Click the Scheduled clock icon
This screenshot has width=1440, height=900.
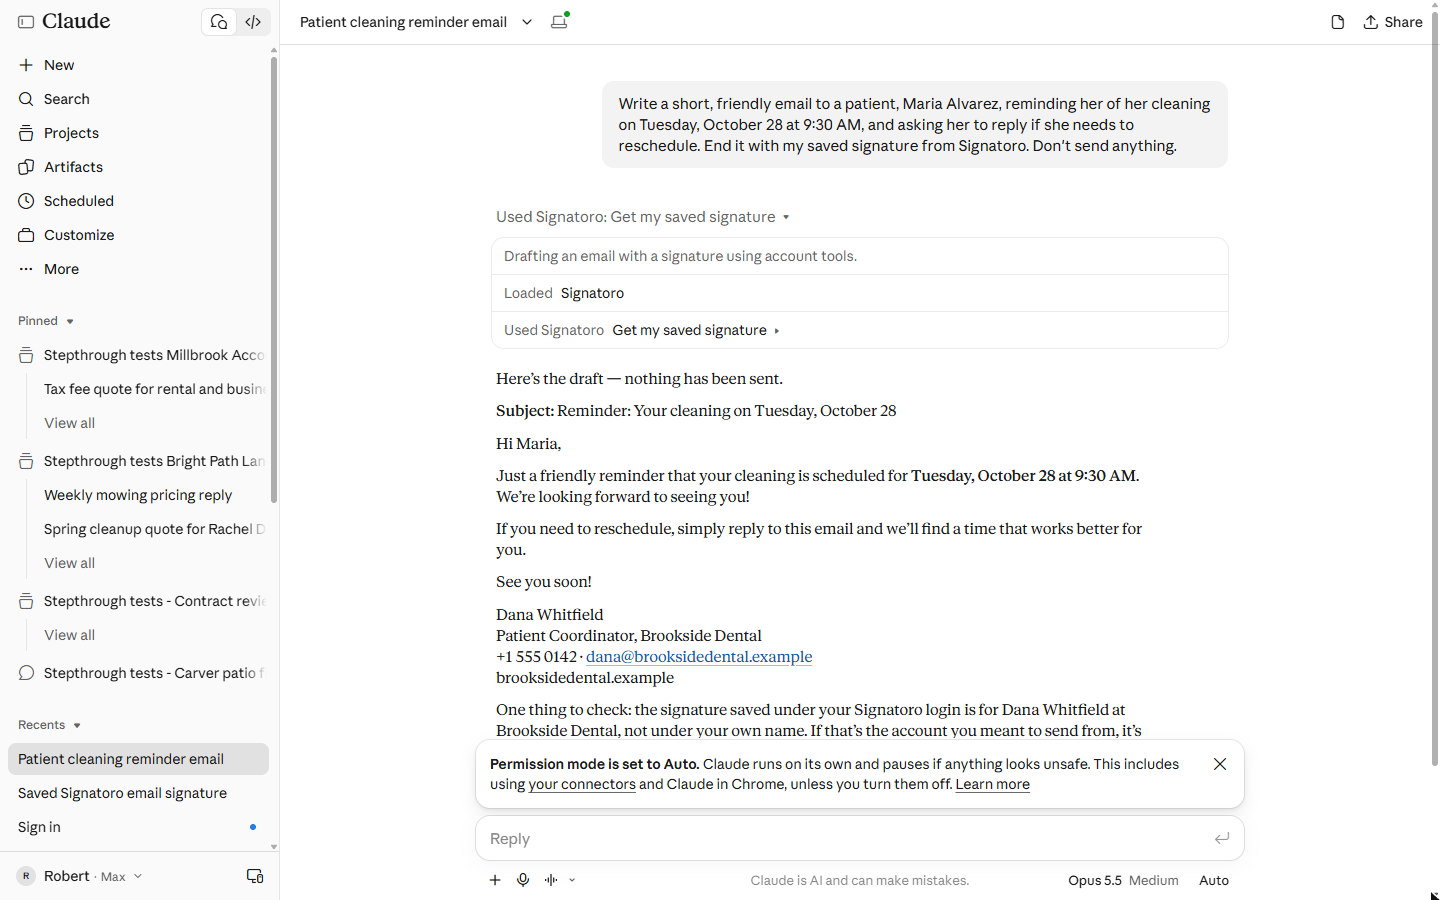click(x=26, y=201)
